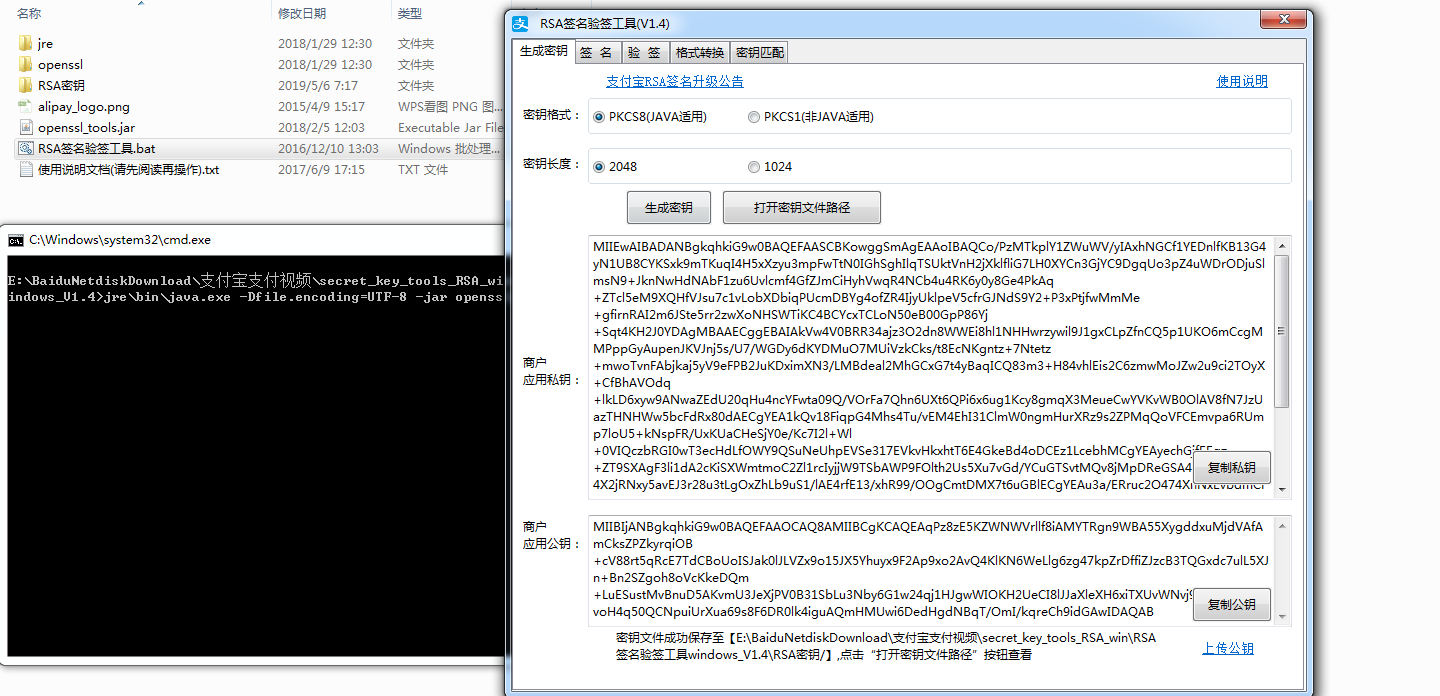The width and height of the screenshot is (1440, 696).
Task: Select the alipay_logo.png file icon
Action: click(x=26, y=107)
